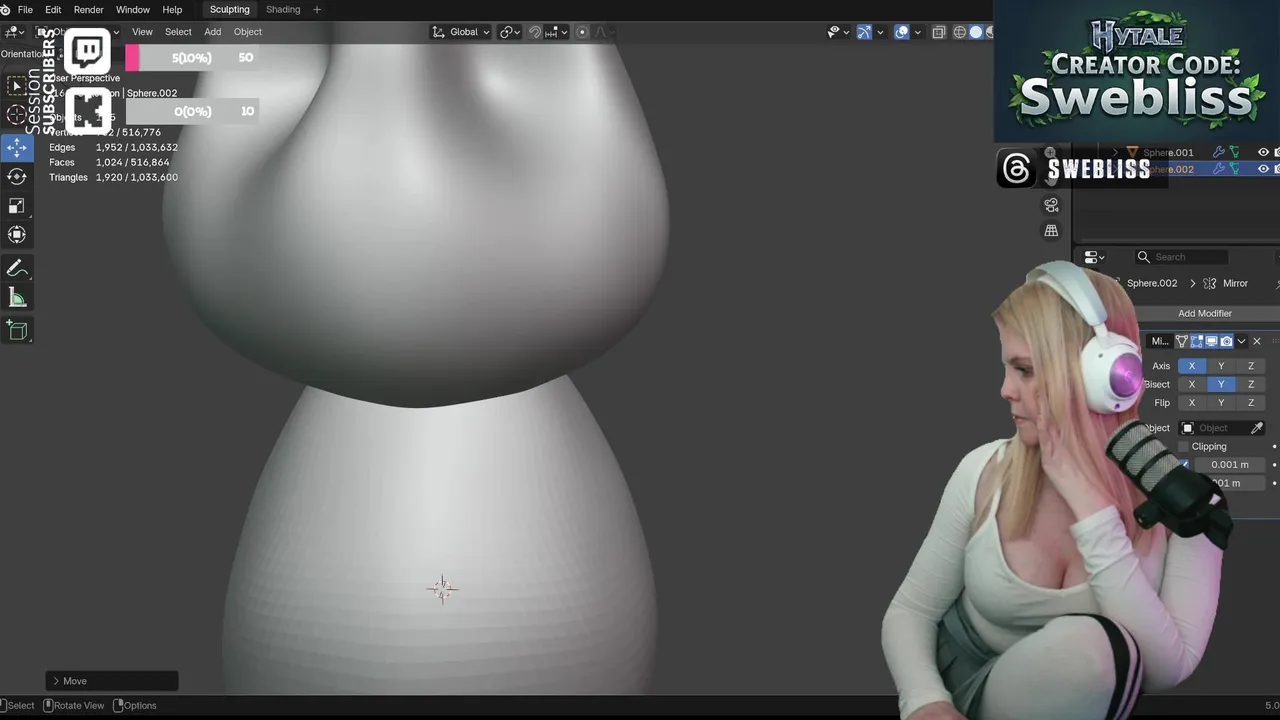
Task: Remove the Mirror modifier with X
Action: (x=1257, y=341)
